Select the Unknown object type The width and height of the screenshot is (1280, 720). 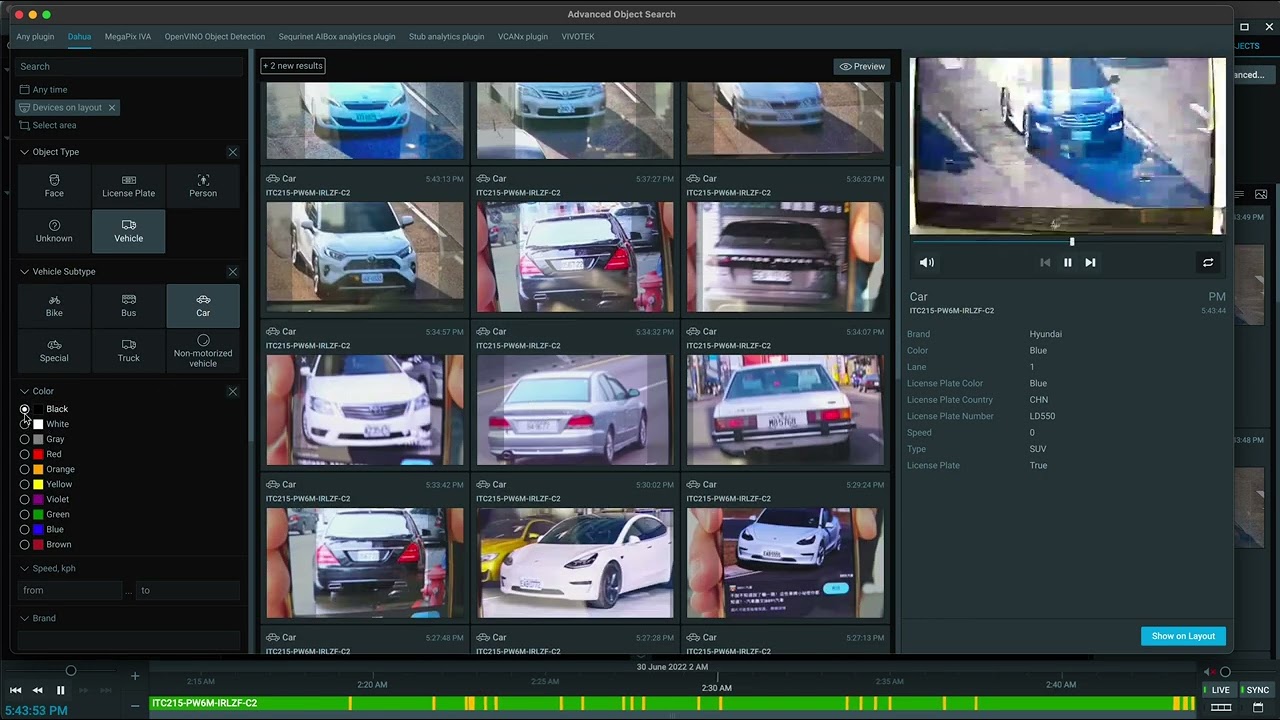tap(54, 231)
